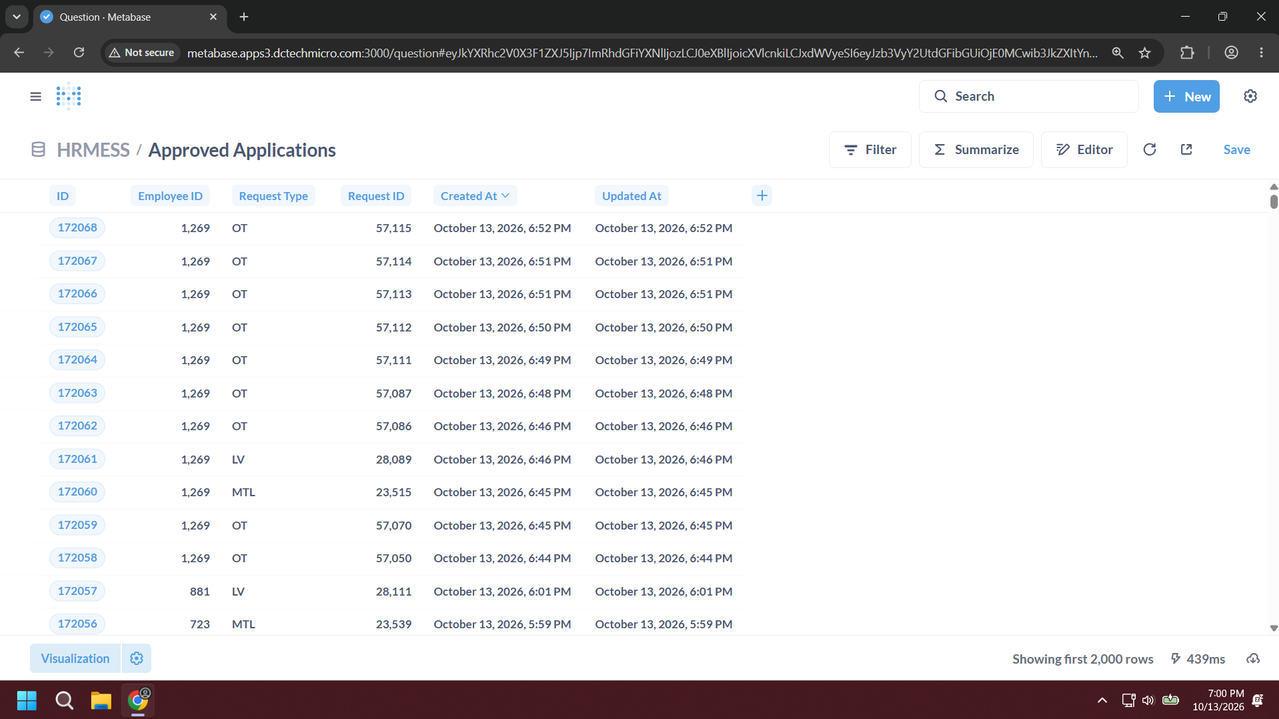
Task: Zoom the page via address bar magnifier
Action: coord(1118,52)
